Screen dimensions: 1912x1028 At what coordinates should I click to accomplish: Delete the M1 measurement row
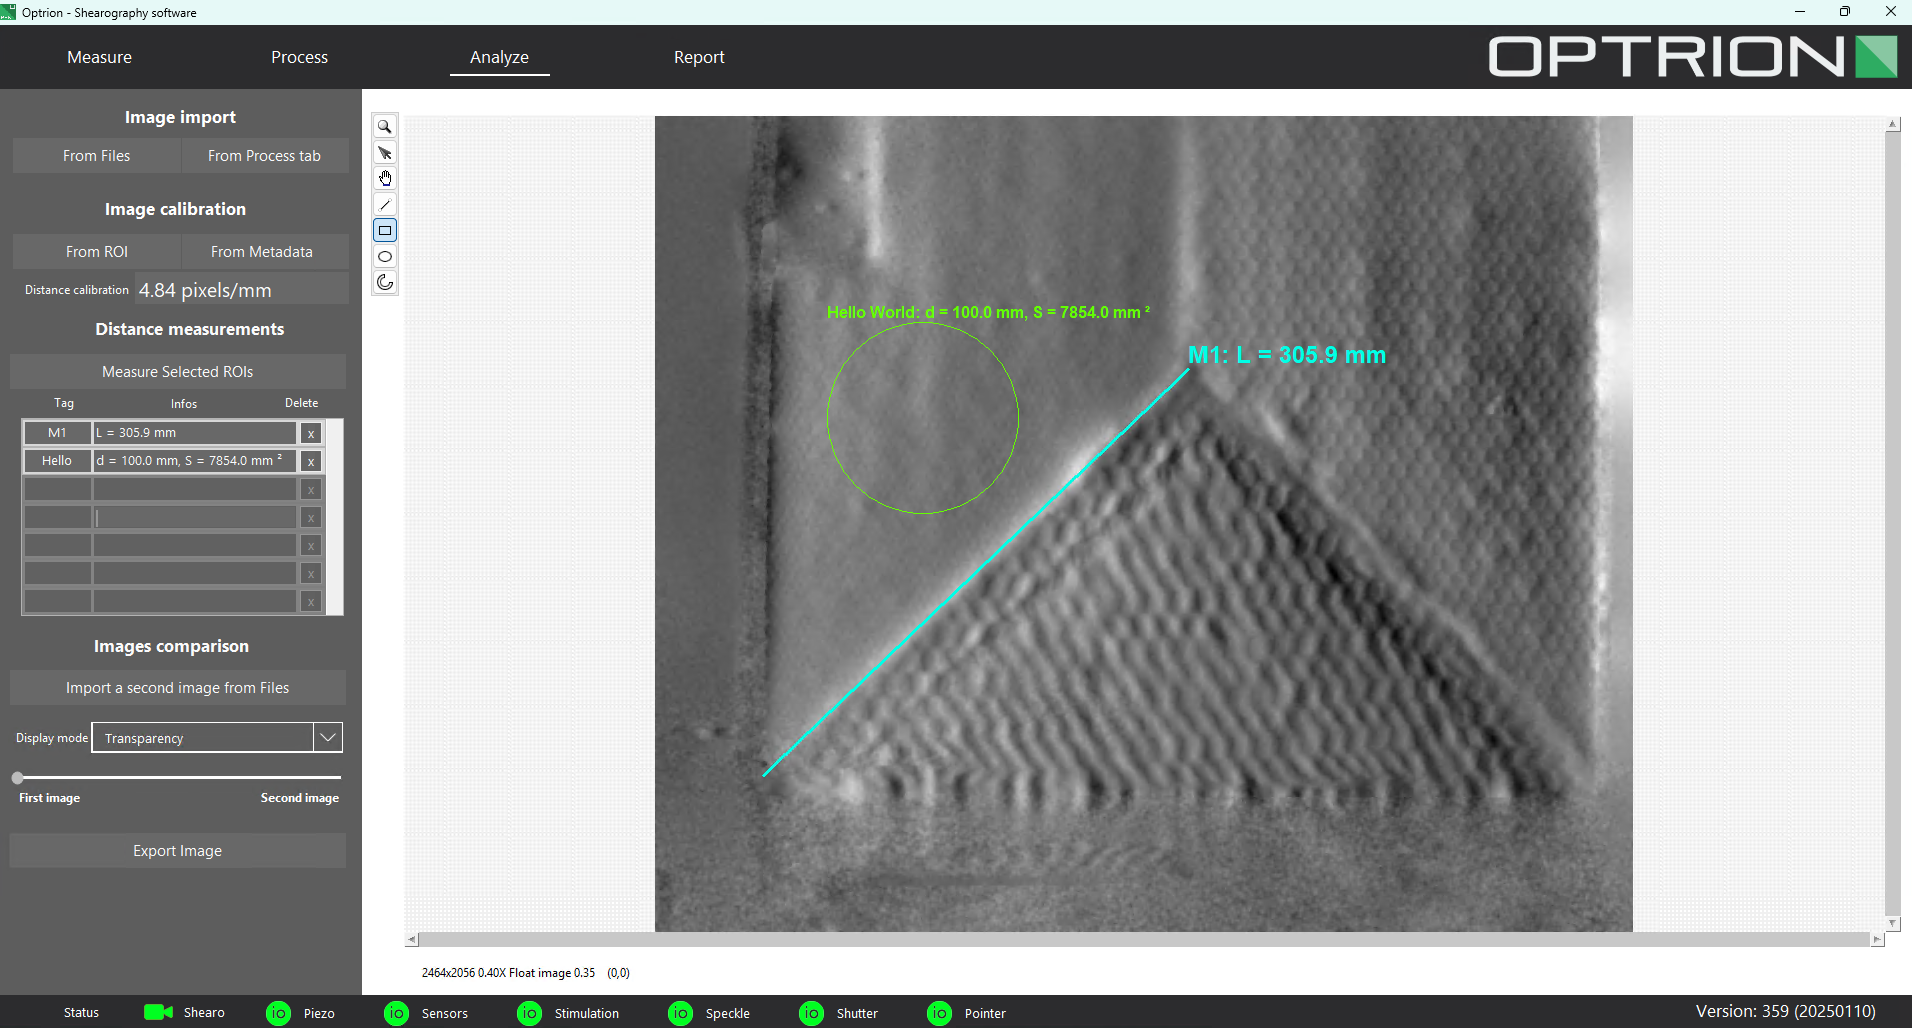pyautogui.click(x=311, y=434)
